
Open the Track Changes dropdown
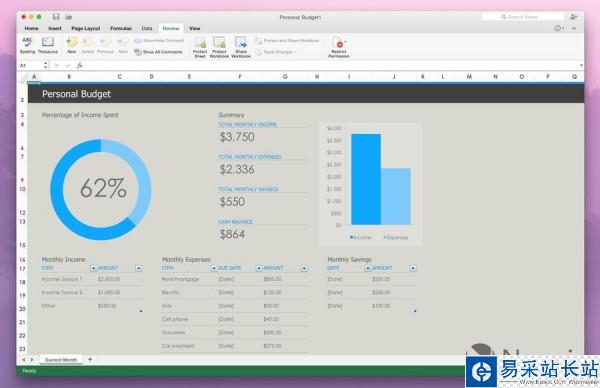pos(276,52)
